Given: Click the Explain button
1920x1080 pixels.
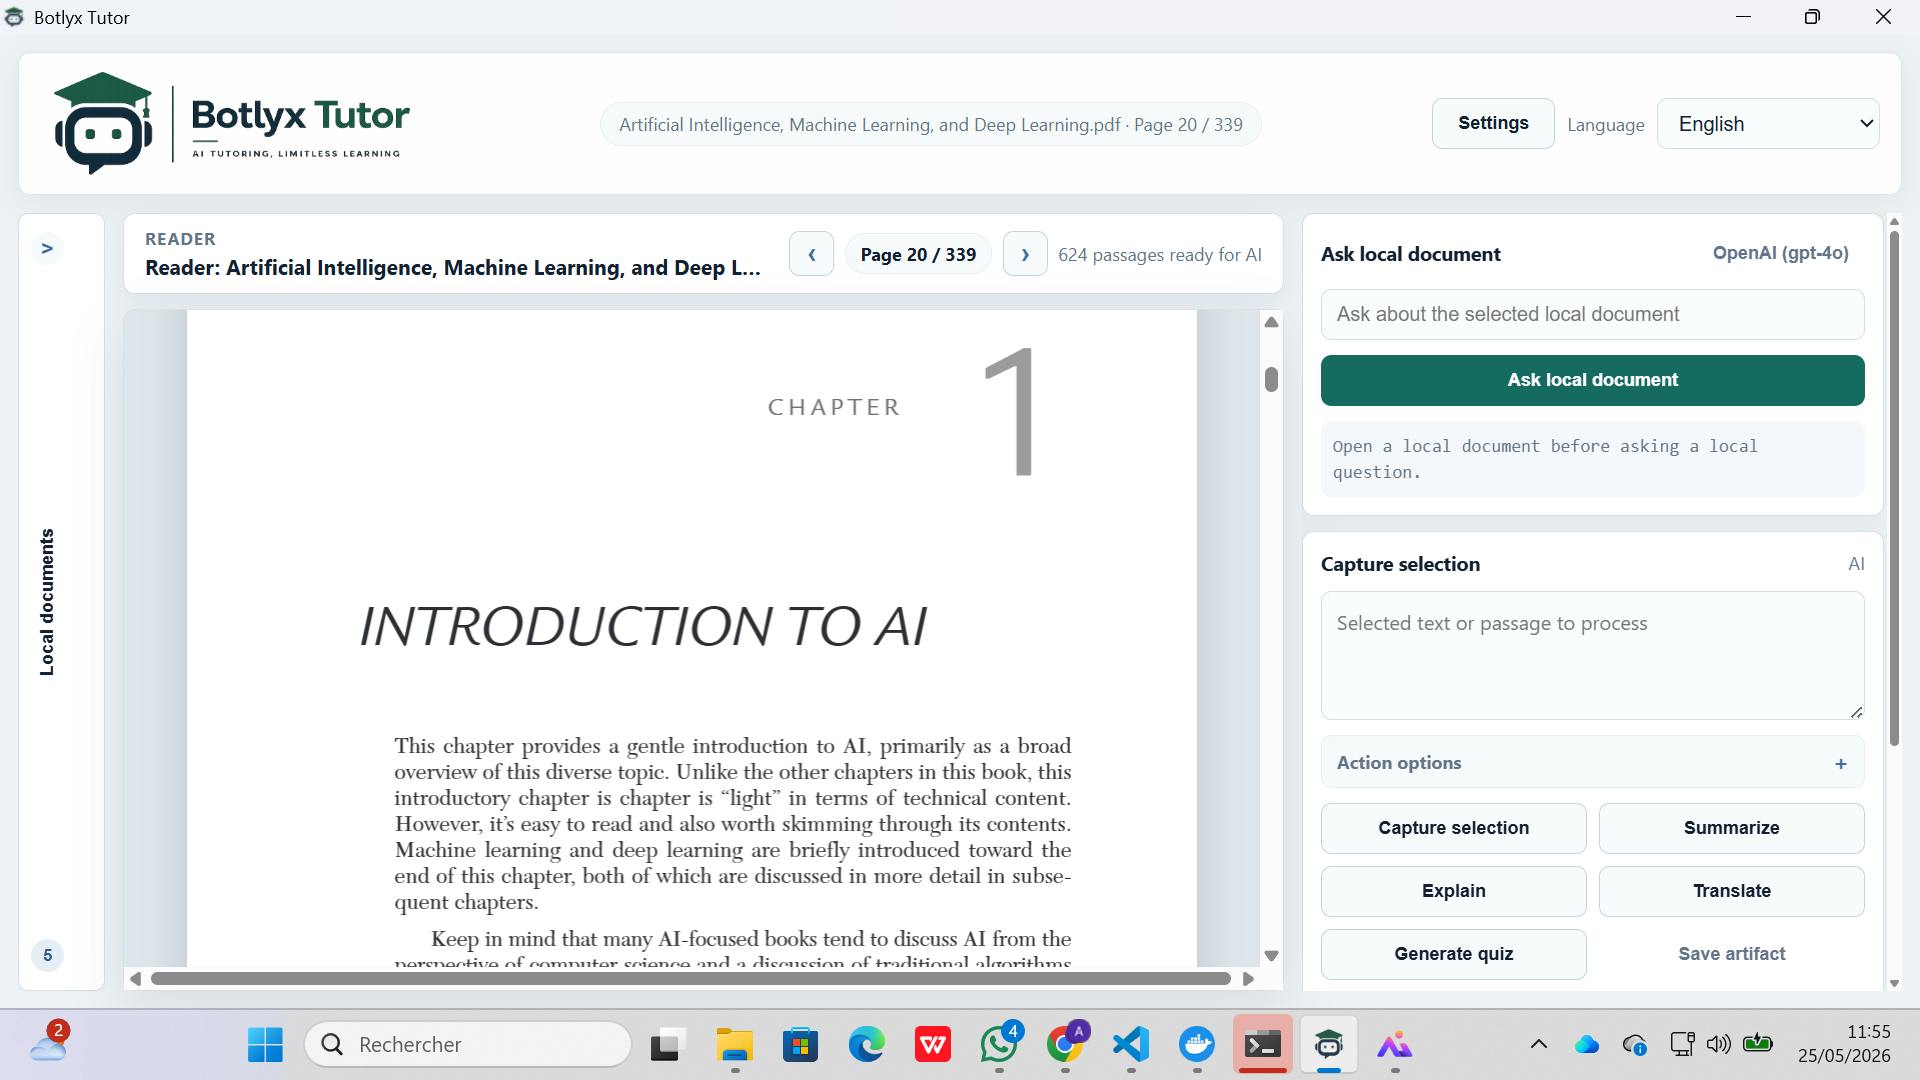Looking at the screenshot, I should coord(1453,891).
